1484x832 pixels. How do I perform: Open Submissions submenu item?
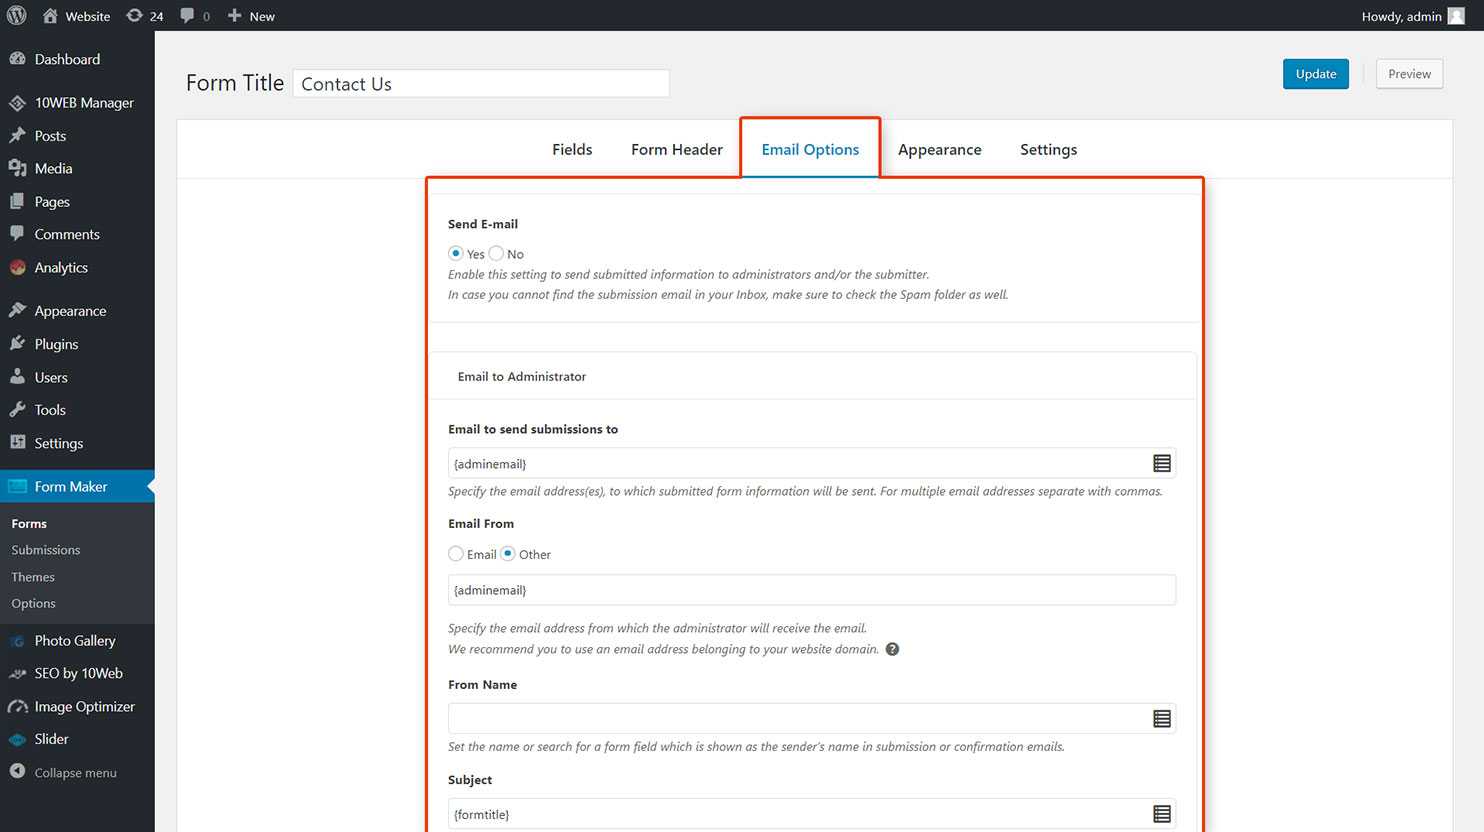(x=46, y=550)
